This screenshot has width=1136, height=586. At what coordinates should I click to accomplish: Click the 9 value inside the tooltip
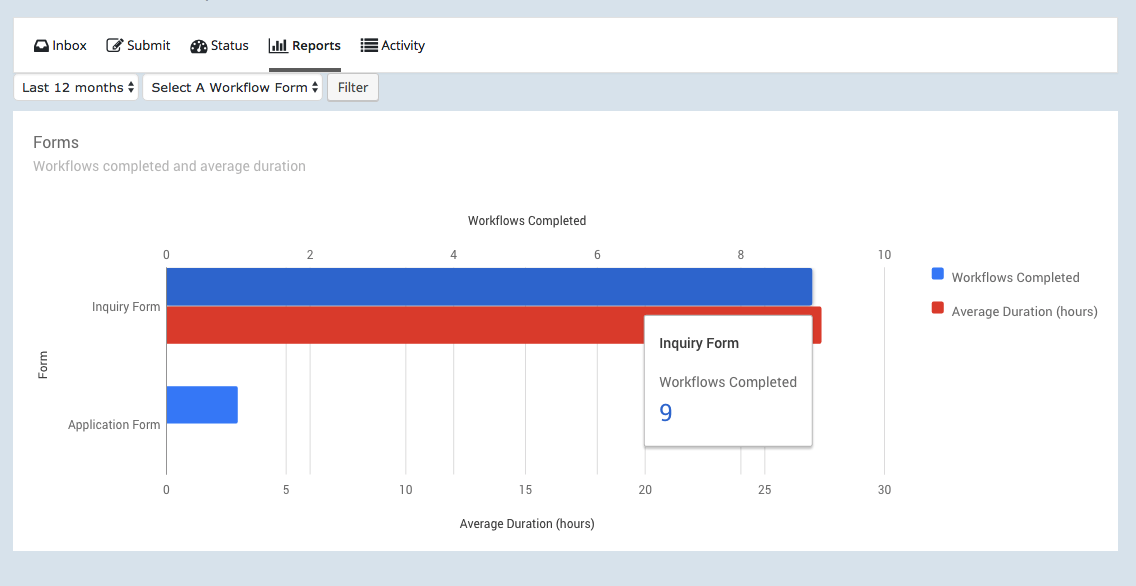(x=665, y=411)
